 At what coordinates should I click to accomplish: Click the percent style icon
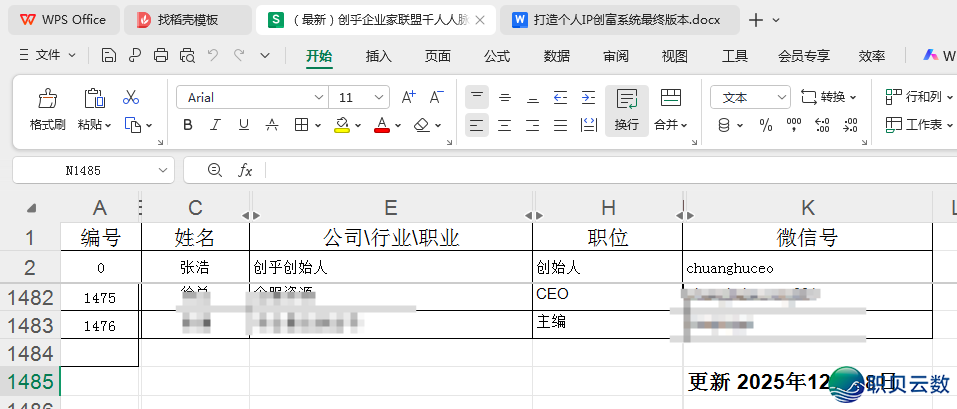766,125
